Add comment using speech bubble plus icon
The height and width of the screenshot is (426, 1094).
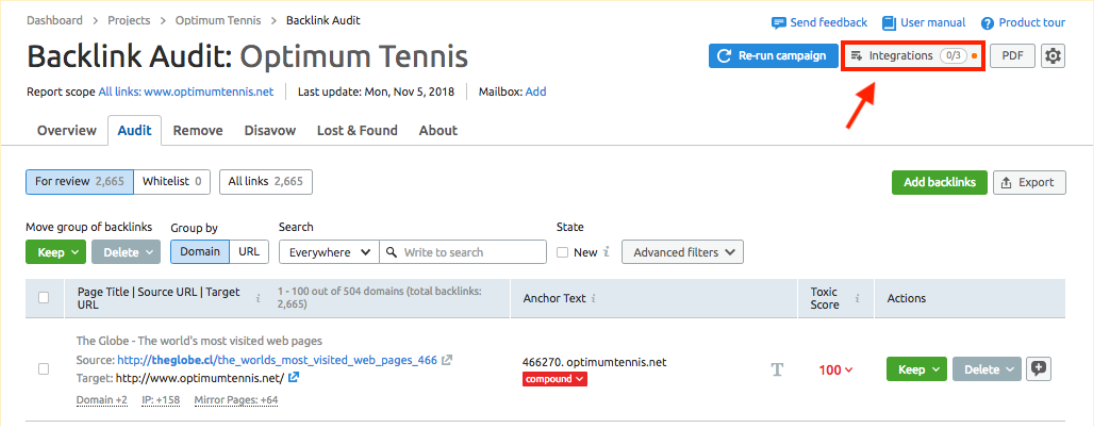(1040, 370)
